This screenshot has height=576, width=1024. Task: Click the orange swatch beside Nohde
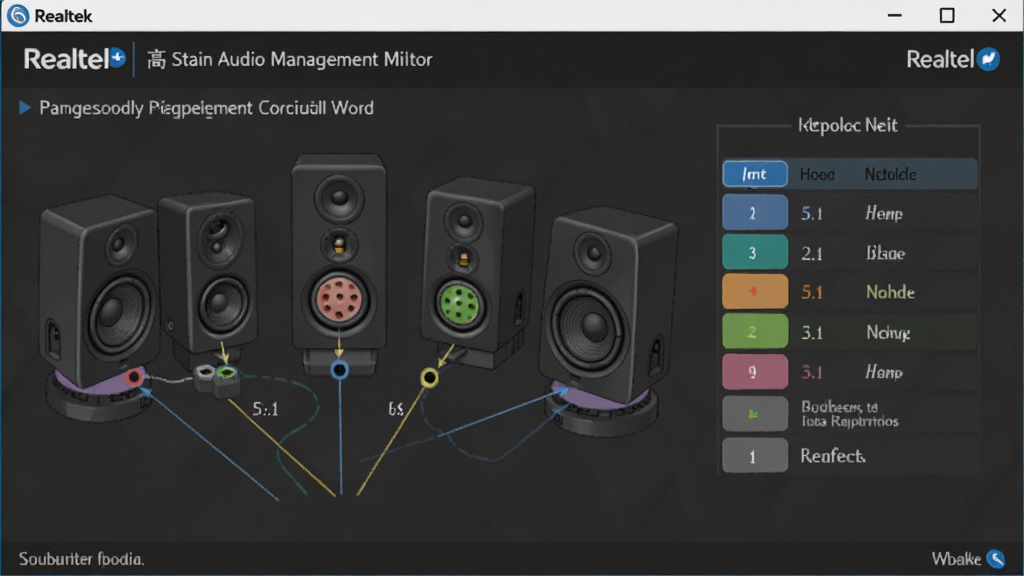coord(755,292)
